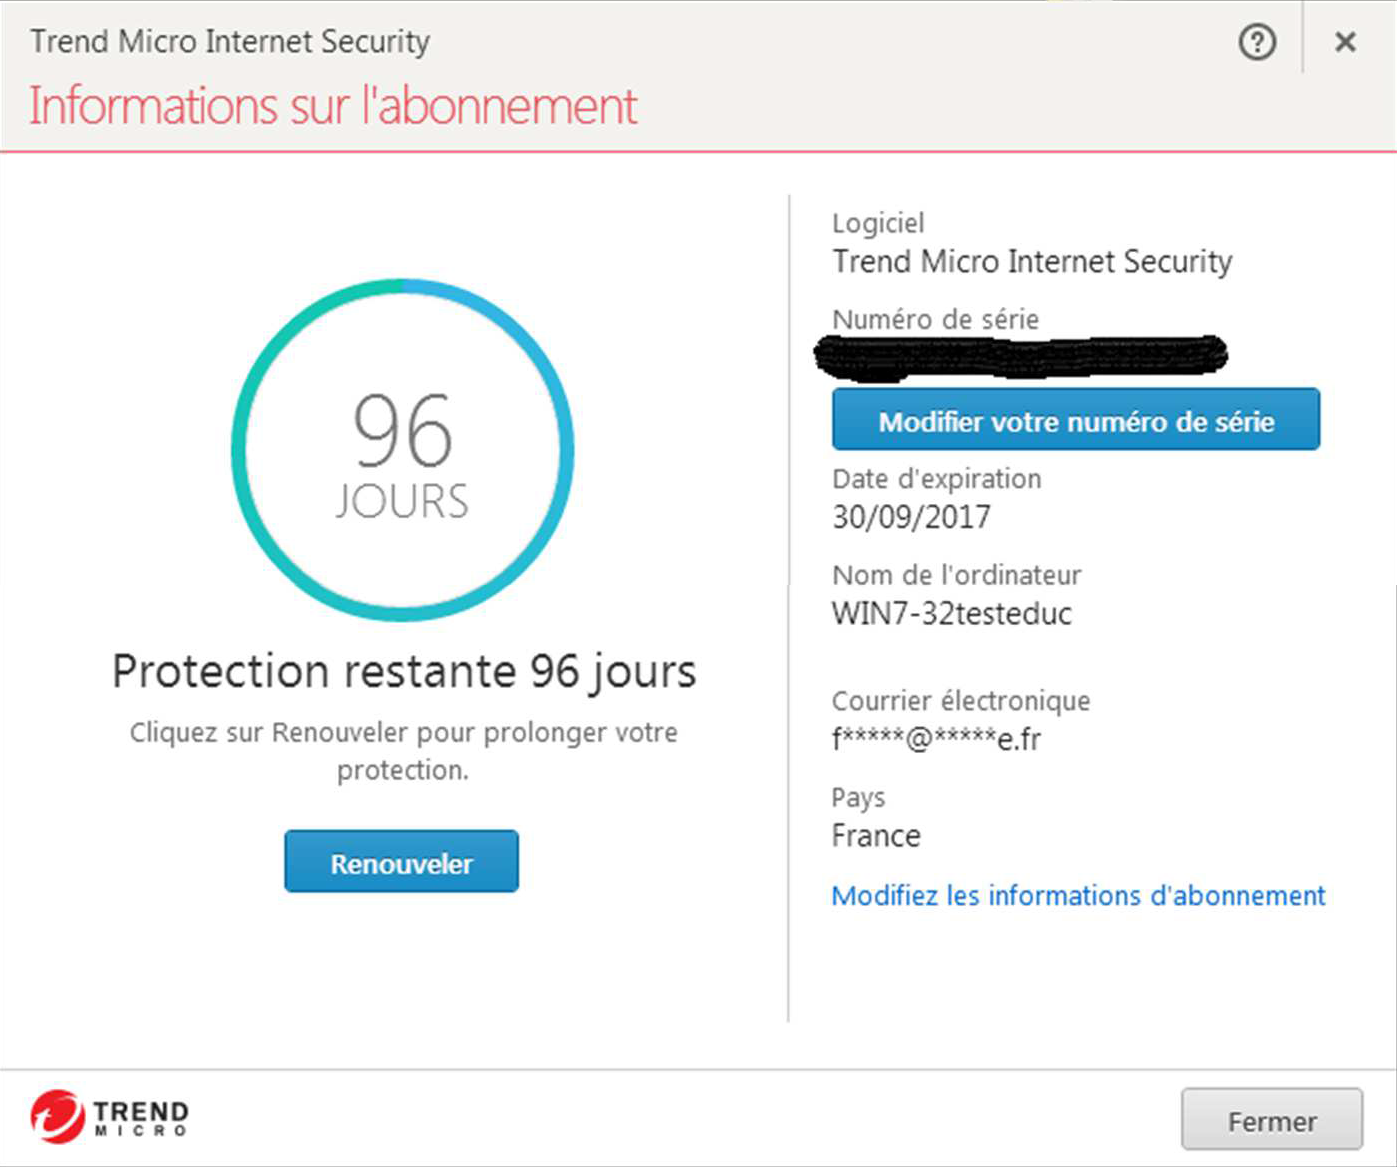Click software name under Logiciel label

[1032, 262]
